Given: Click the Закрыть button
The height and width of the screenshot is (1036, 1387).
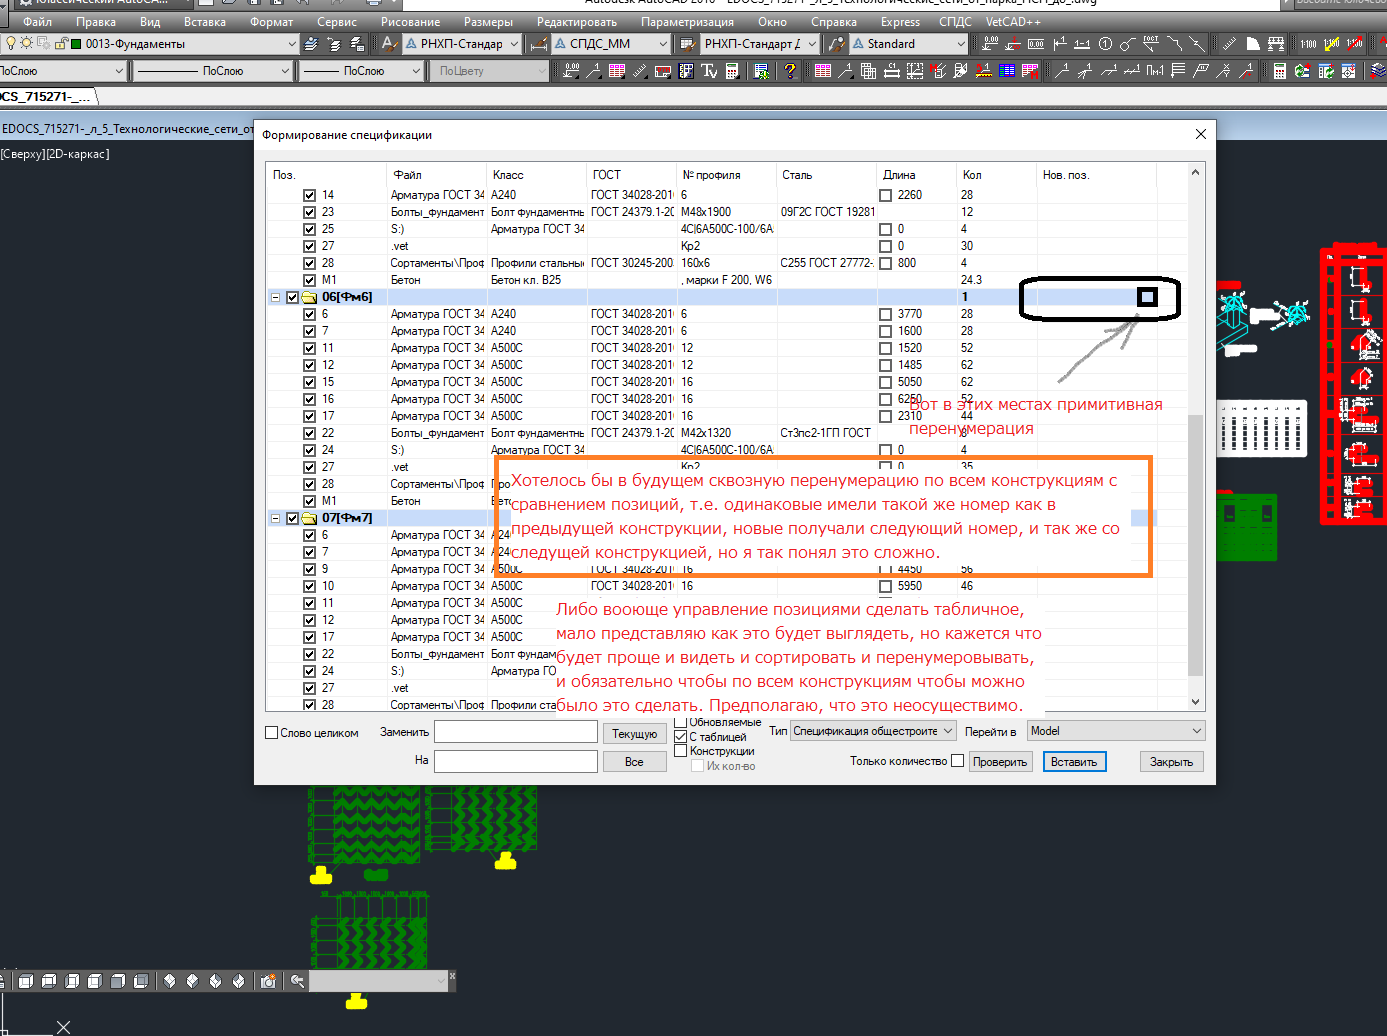Looking at the screenshot, I should click(x=1171, y=762).
